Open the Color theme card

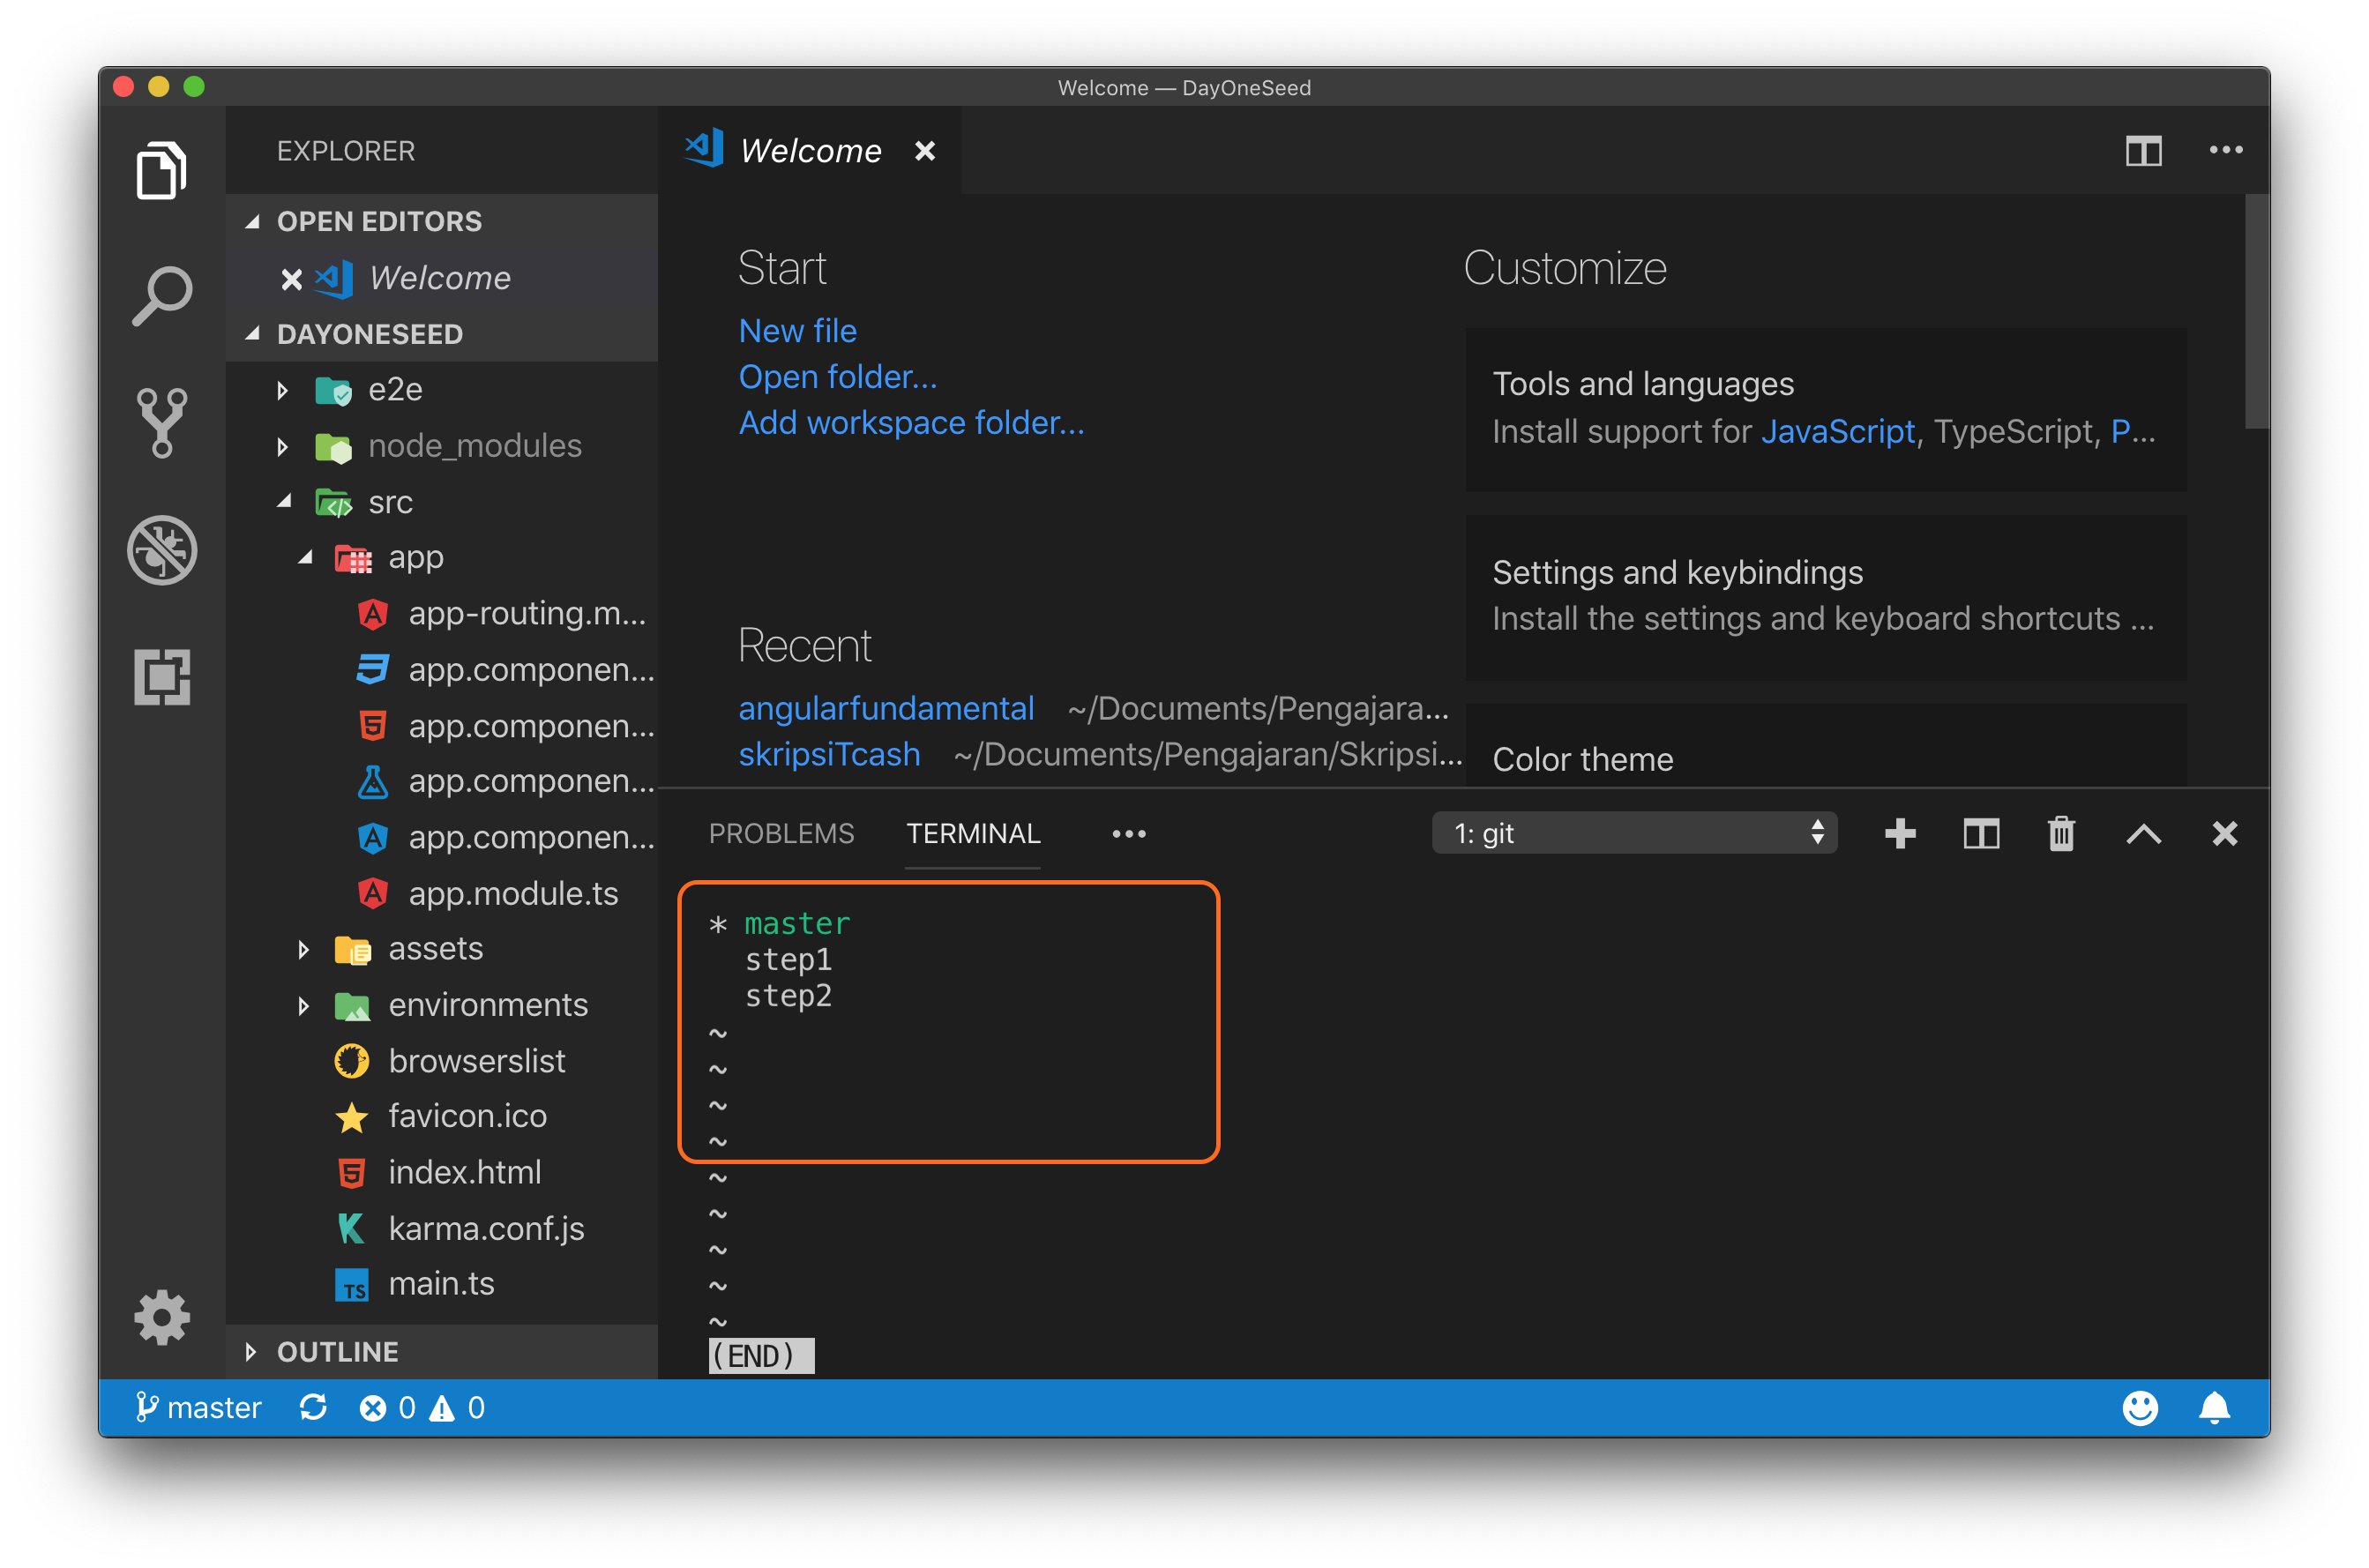point(1825,745)
